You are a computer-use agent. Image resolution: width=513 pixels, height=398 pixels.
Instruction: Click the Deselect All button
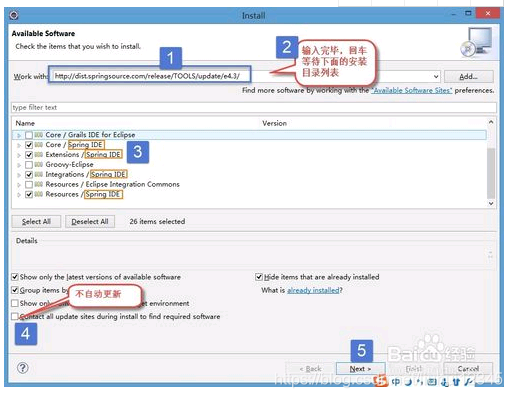click(90, 222)
